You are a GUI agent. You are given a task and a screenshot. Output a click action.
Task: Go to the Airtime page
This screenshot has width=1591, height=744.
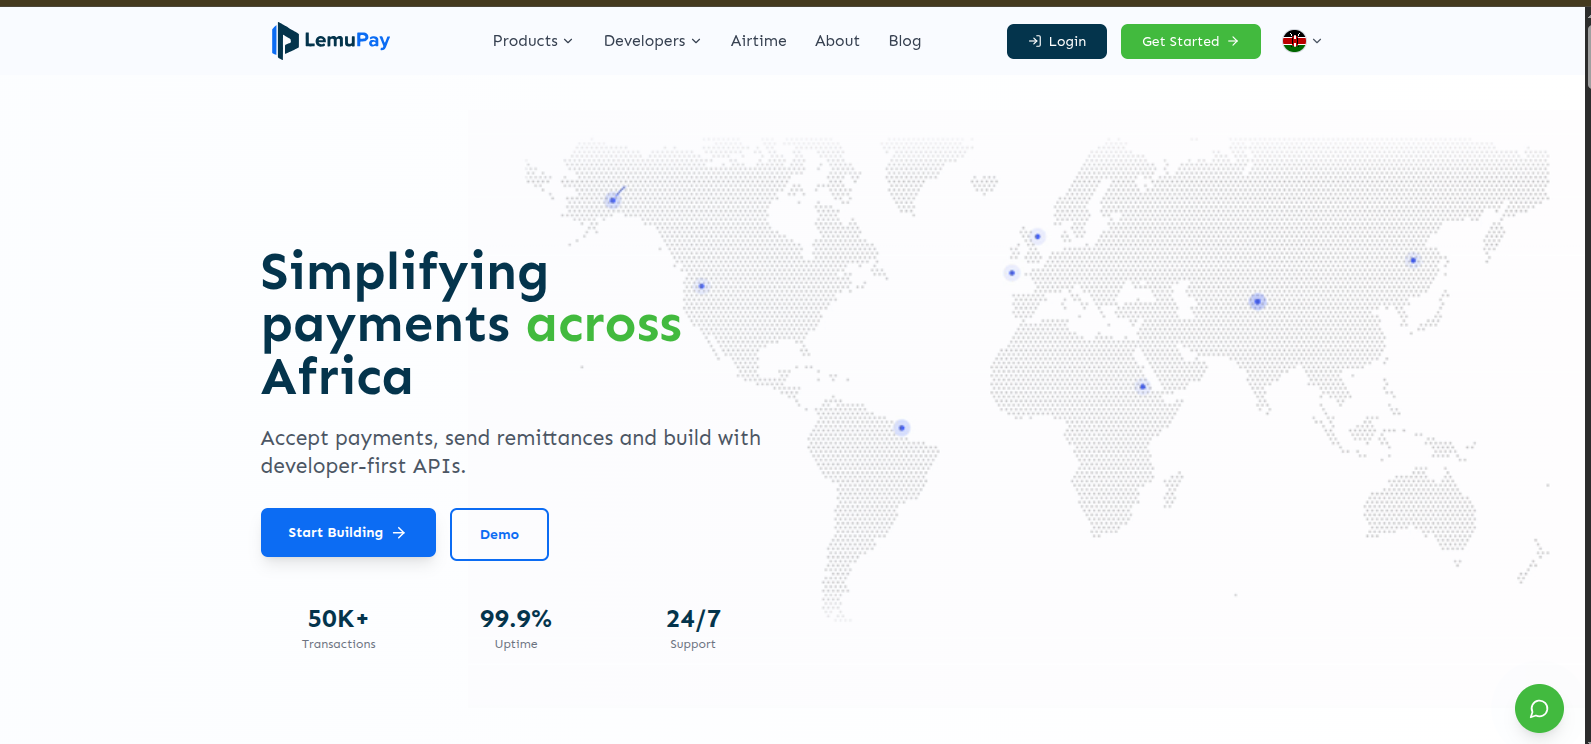coord(758,41)
